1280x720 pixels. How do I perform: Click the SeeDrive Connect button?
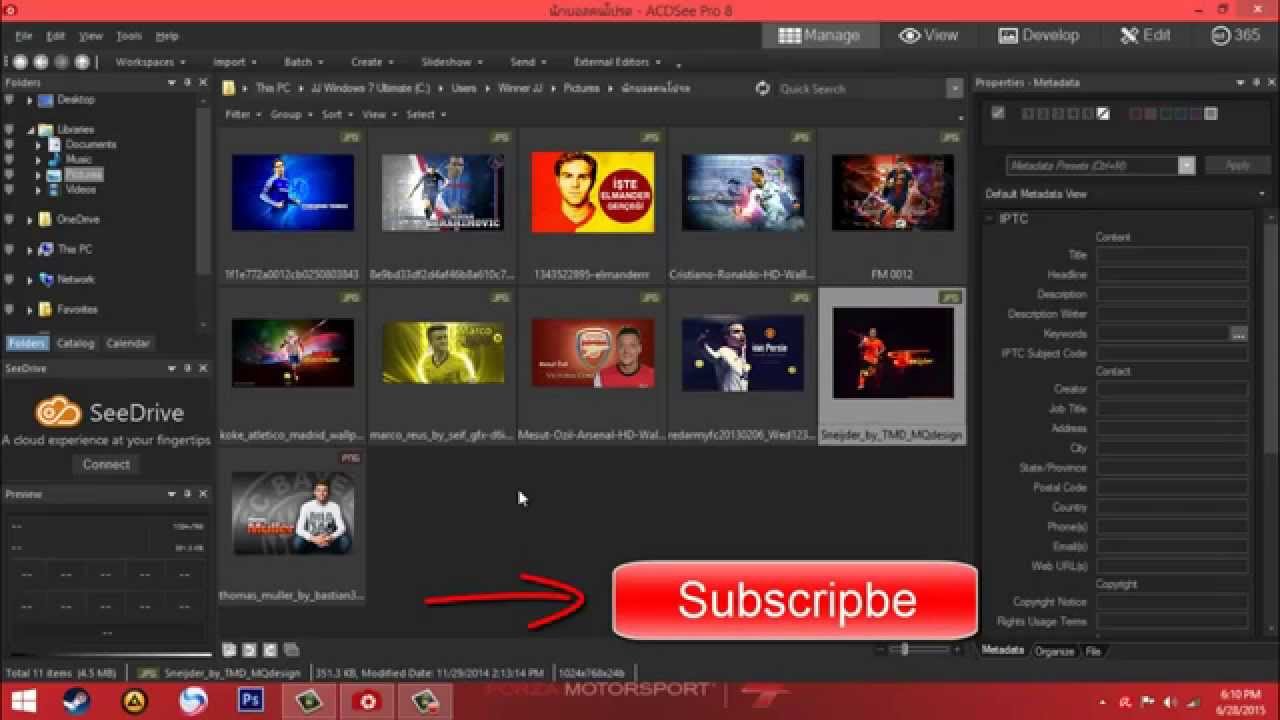click(x=106, y=464)
